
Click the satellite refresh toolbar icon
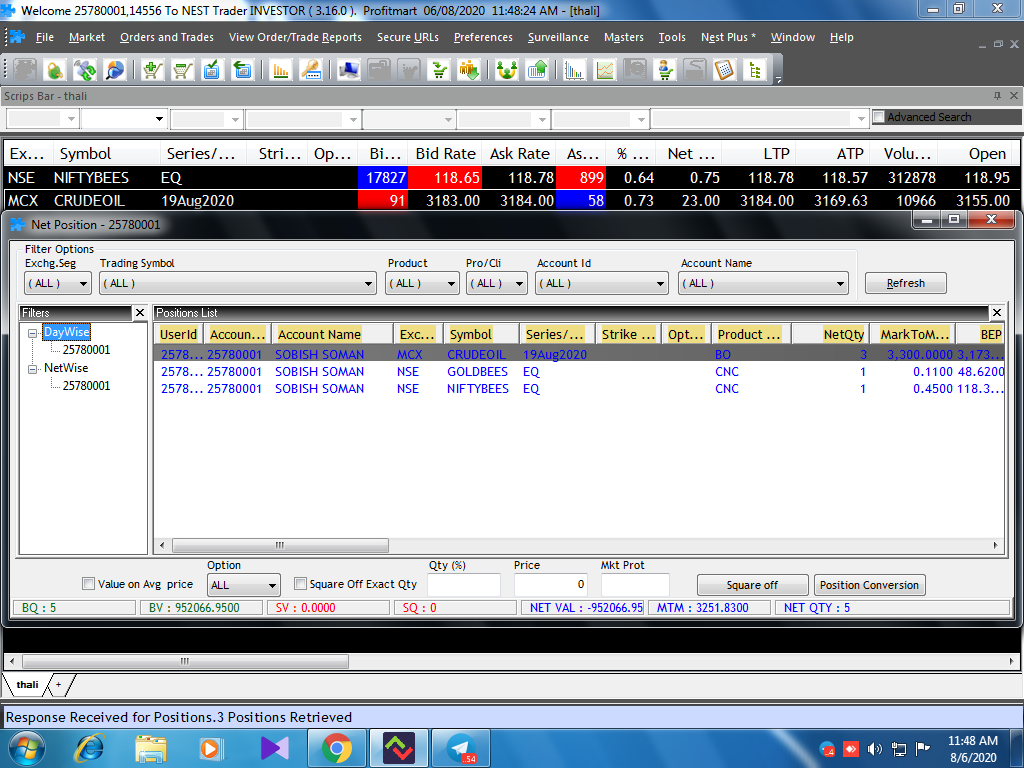click(85, 69)
